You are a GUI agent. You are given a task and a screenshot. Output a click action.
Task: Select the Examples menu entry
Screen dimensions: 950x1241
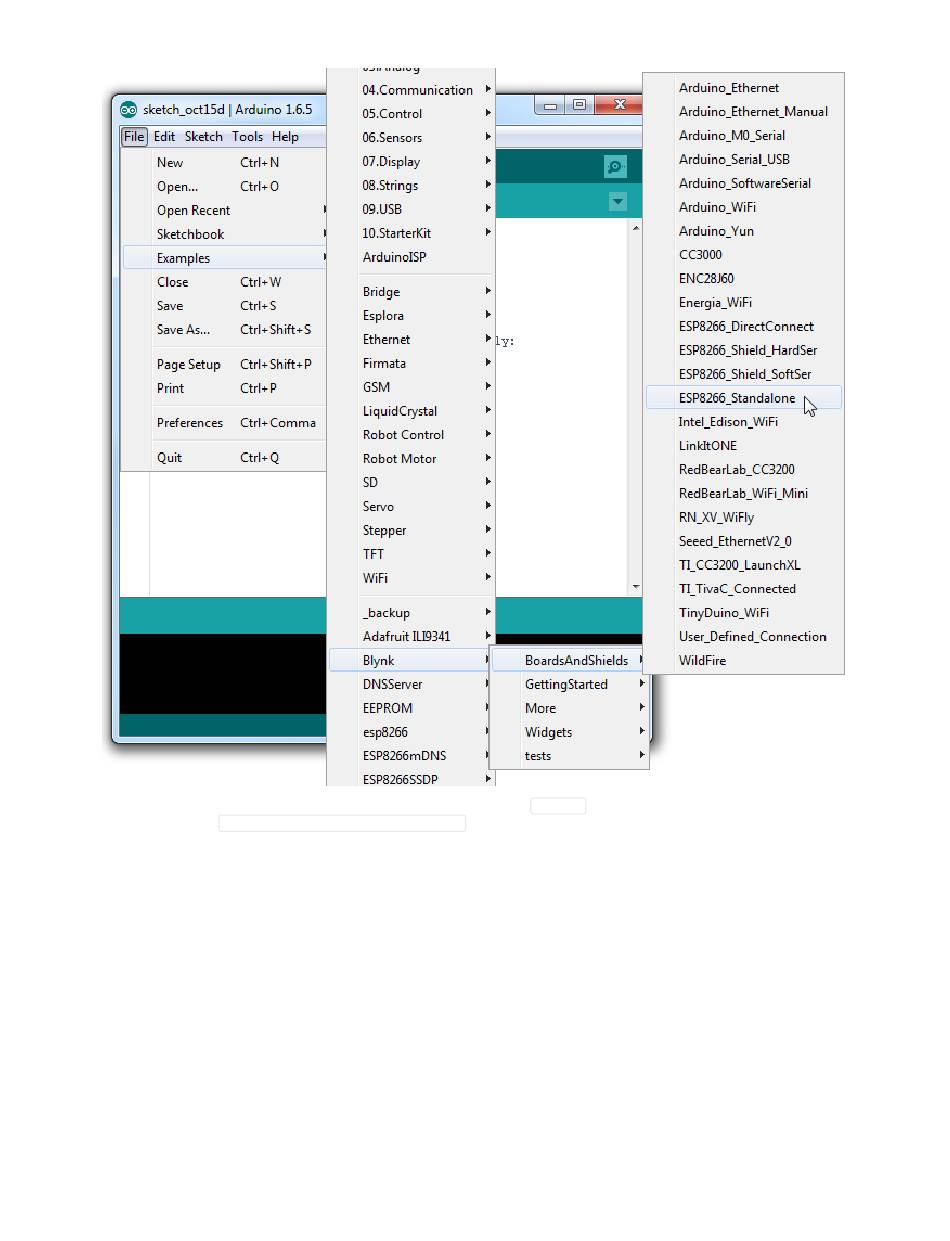click(225, 258)
